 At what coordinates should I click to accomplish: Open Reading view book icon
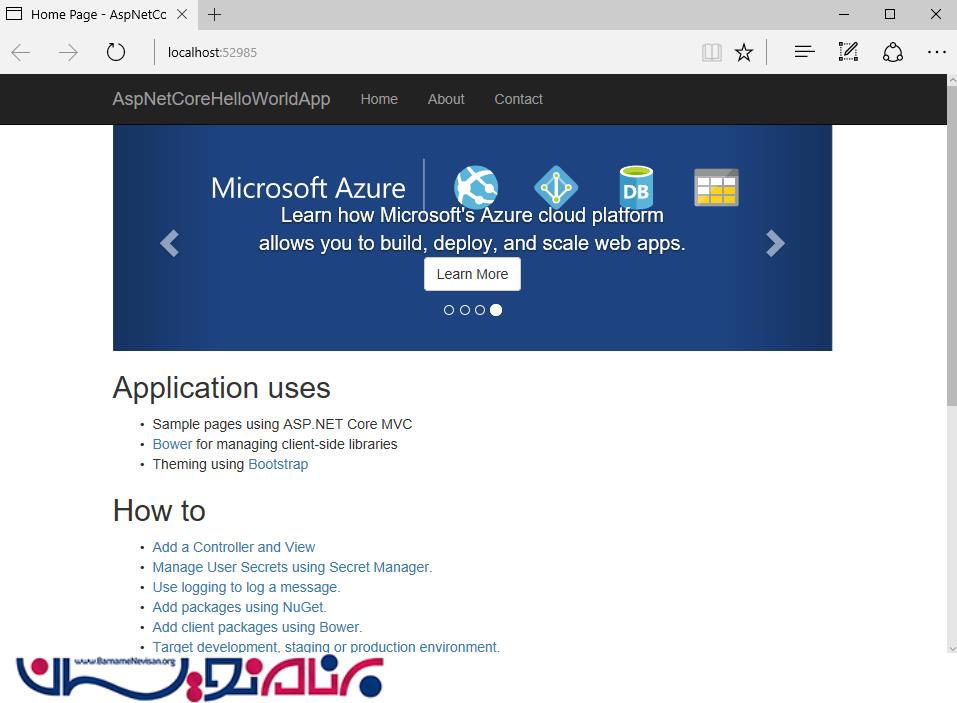711,52
